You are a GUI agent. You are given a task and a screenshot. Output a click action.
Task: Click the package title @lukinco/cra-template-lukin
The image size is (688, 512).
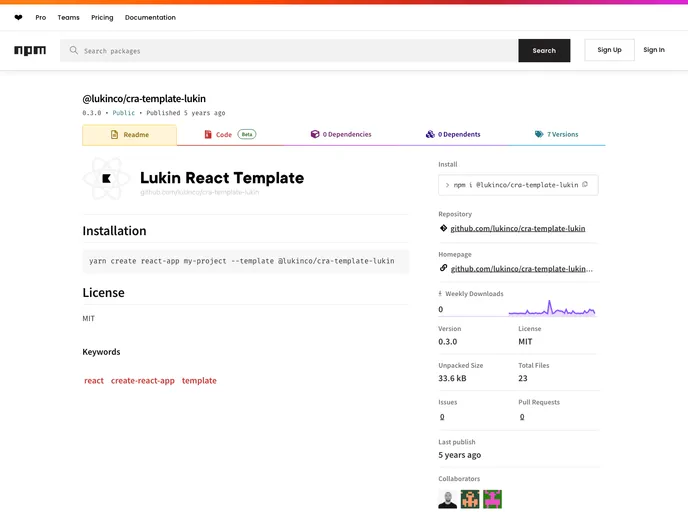144,99
